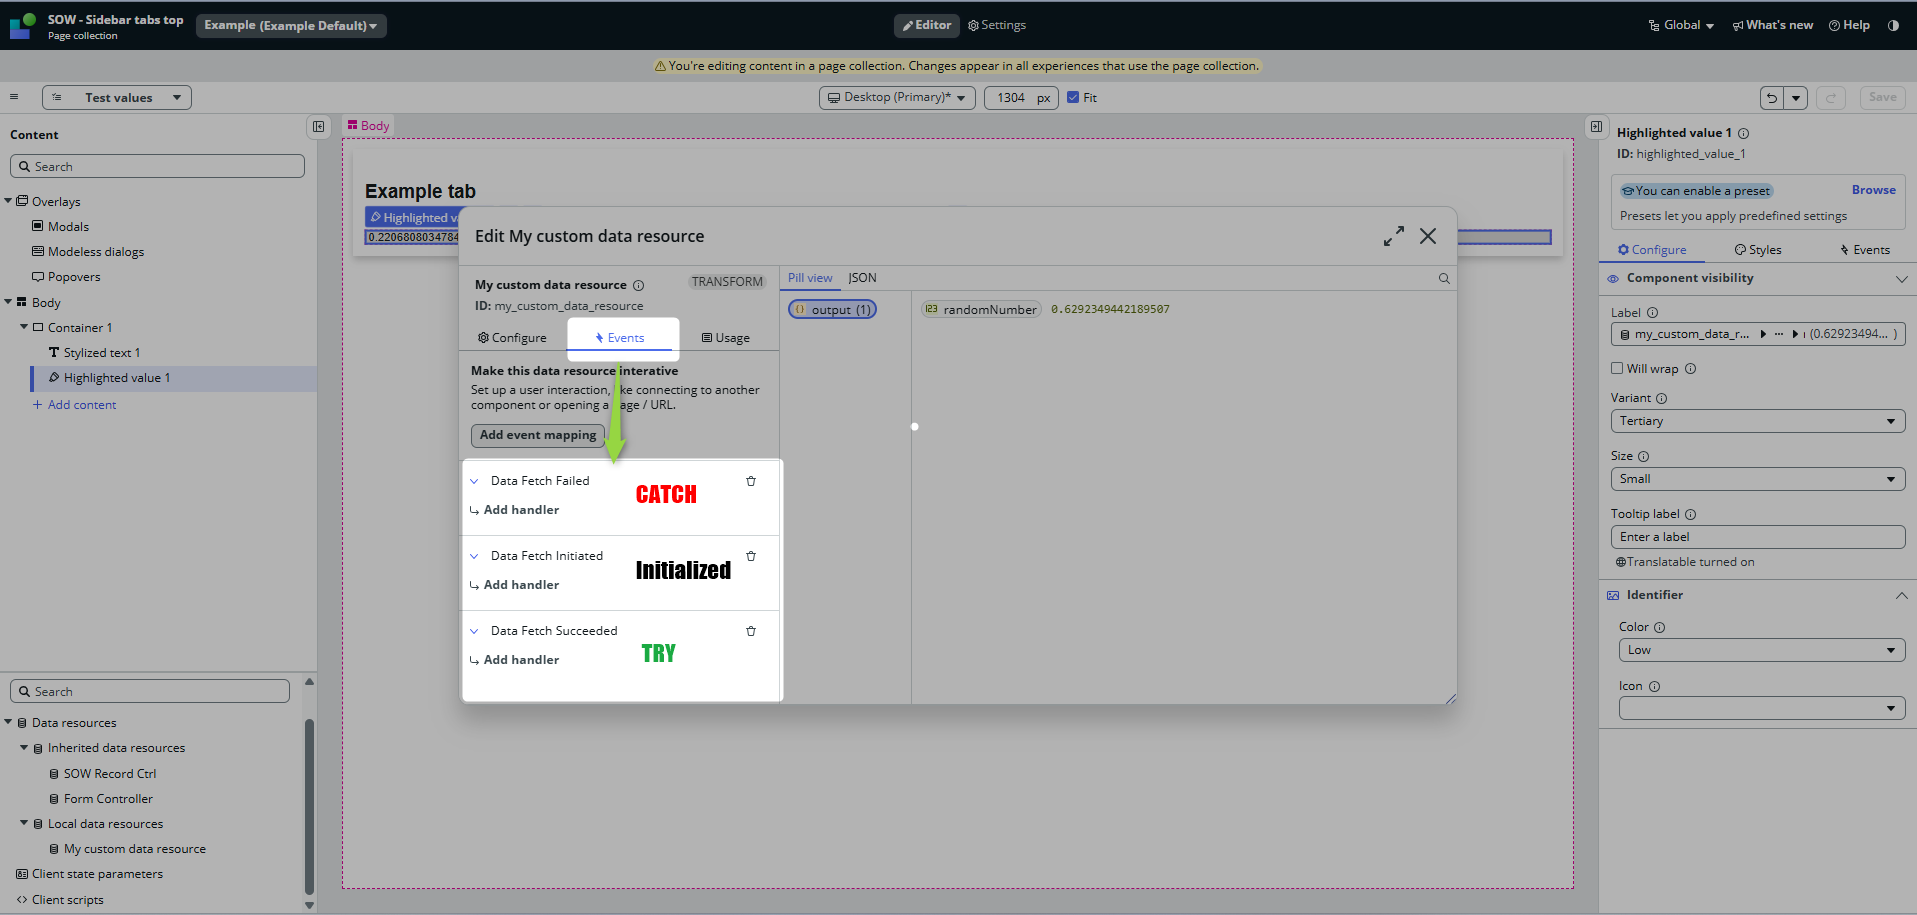This screenshot has width=1917, height=915.
Task: Click the undo icon in toolbar
Action: [x=1772, y=98]
